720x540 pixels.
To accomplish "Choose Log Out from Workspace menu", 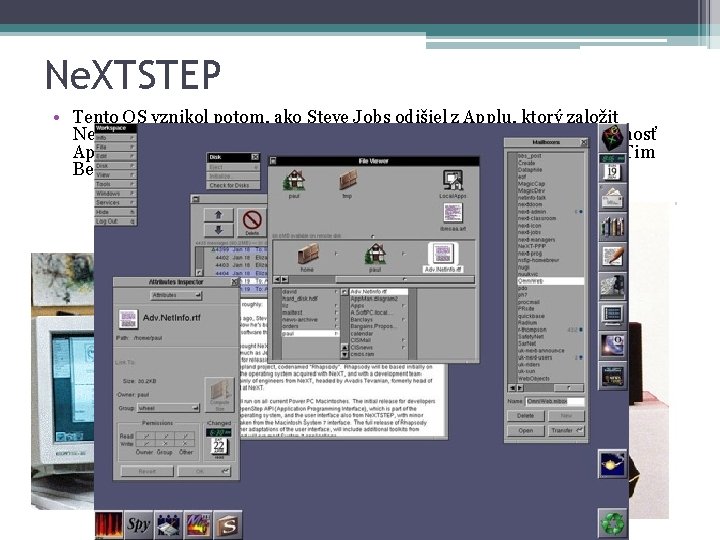I will coord(115,221).
